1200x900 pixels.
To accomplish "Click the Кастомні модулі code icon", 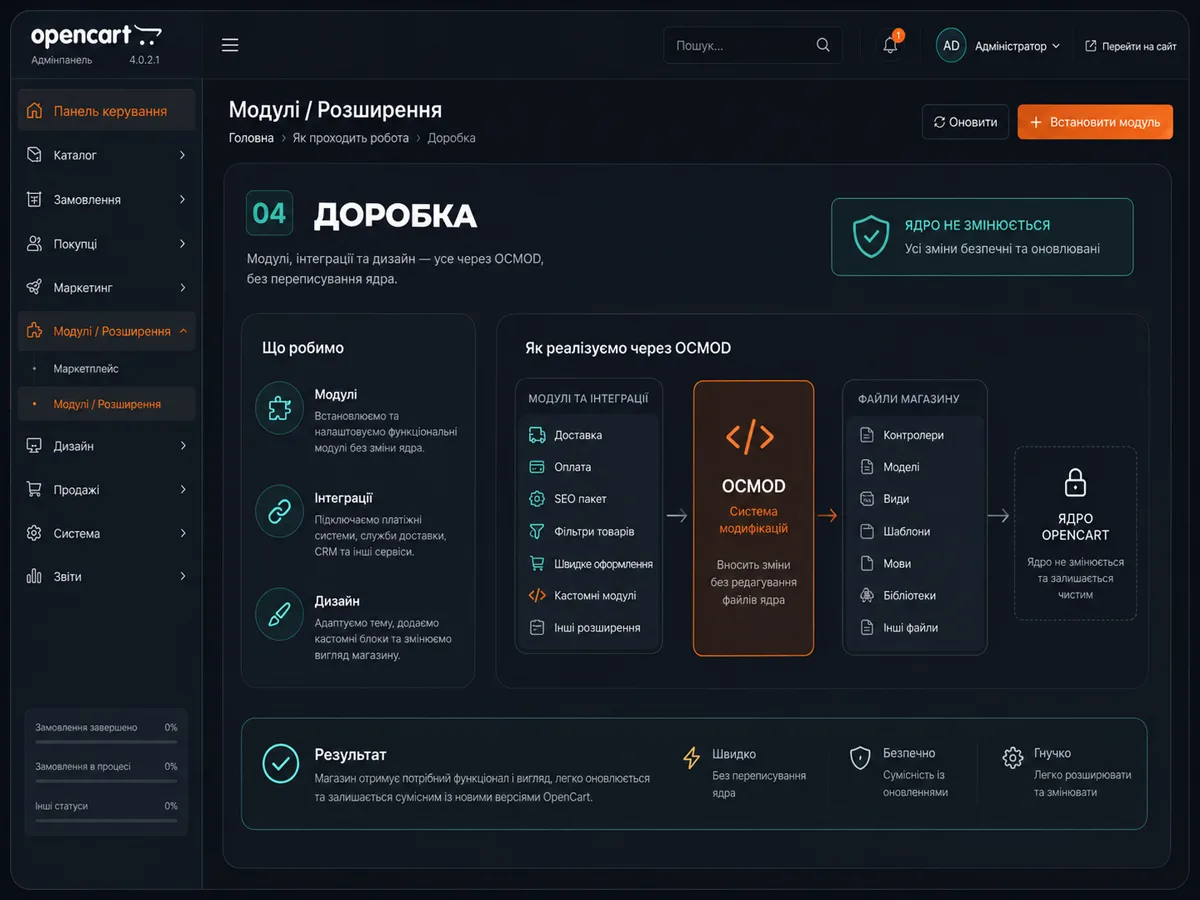I will pyautogui.click(x=537, y=595).
